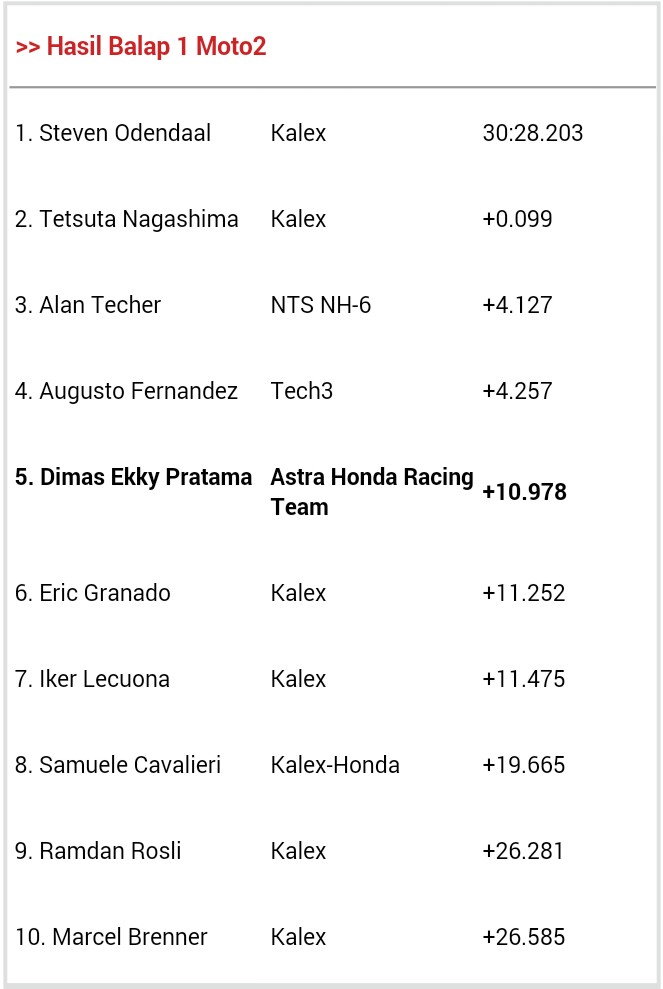Select the Kalex-Honda team cell
The width and height of the screenshot is (663, 989).
(x=334, y=765)
